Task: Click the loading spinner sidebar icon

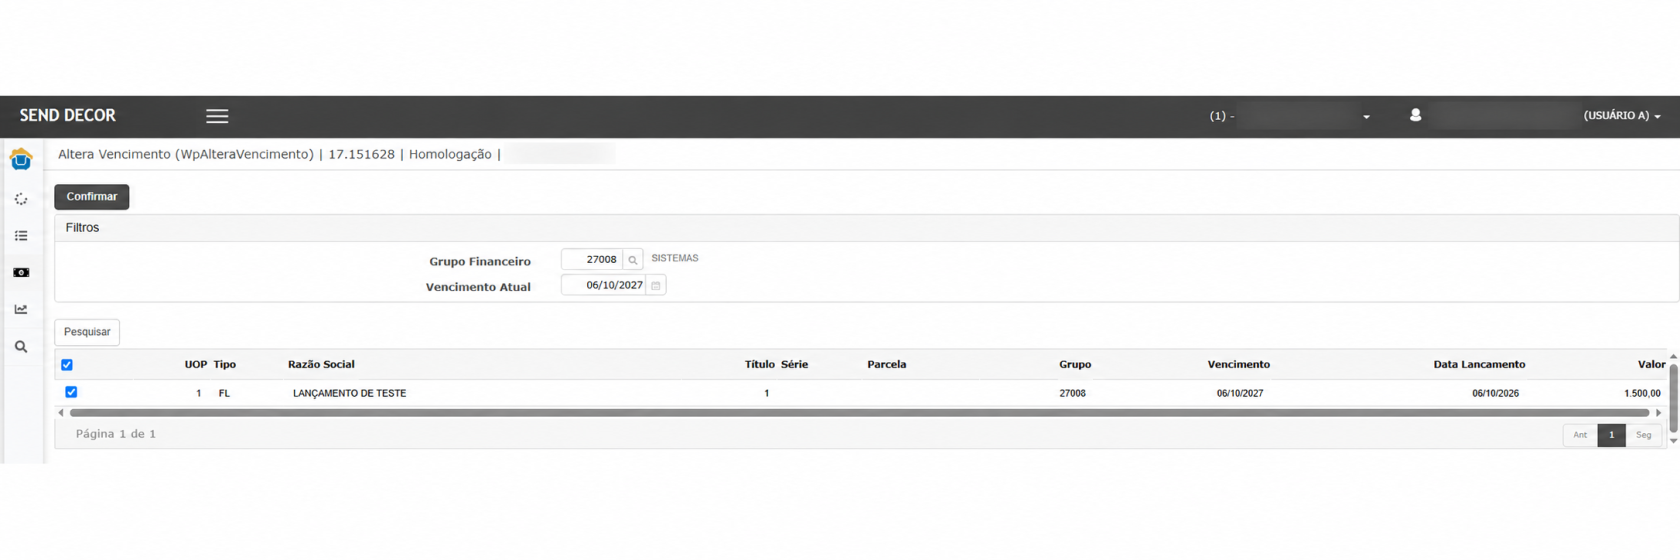Action: (21, 199)
